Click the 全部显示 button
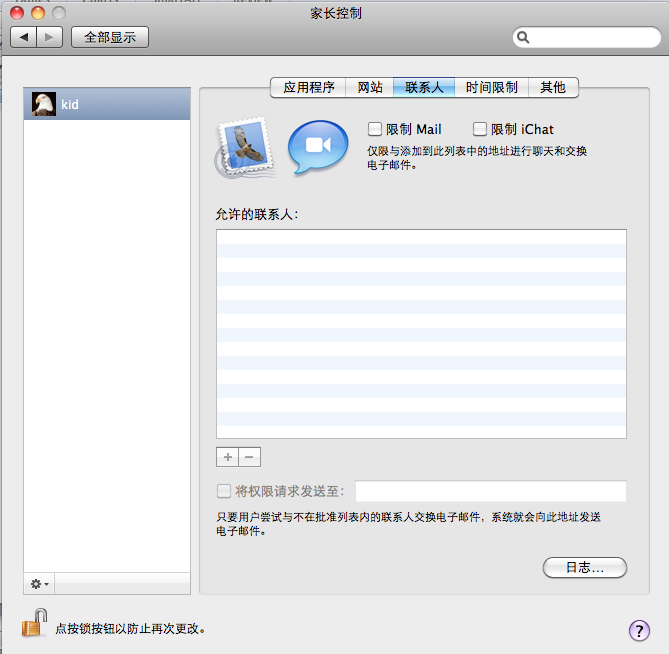The height and width of the screenshot is (654, 669). tap(110, 37)
